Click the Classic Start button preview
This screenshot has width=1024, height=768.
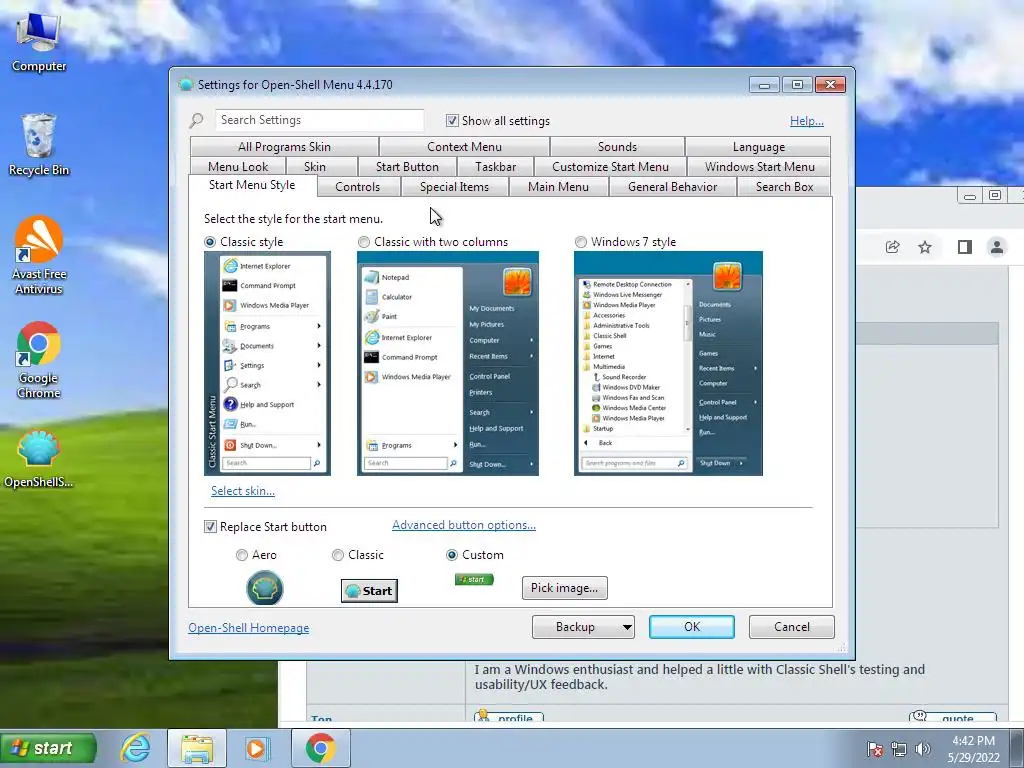[369, 591]
